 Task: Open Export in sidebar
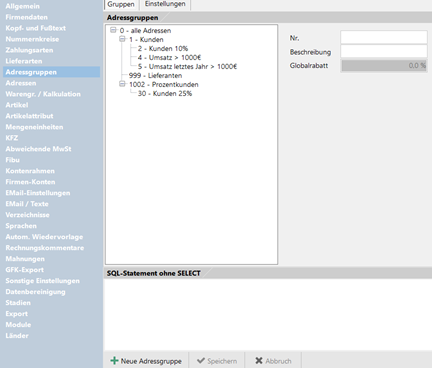16,314
